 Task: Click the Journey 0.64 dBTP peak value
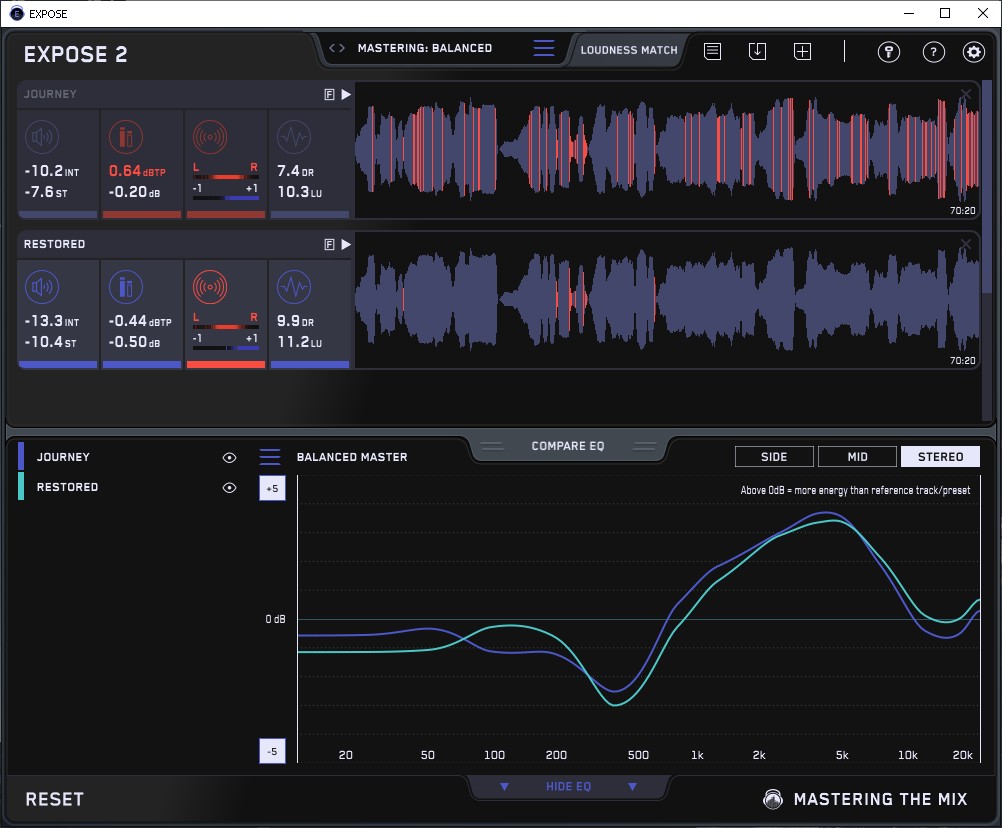coord(137,171)
